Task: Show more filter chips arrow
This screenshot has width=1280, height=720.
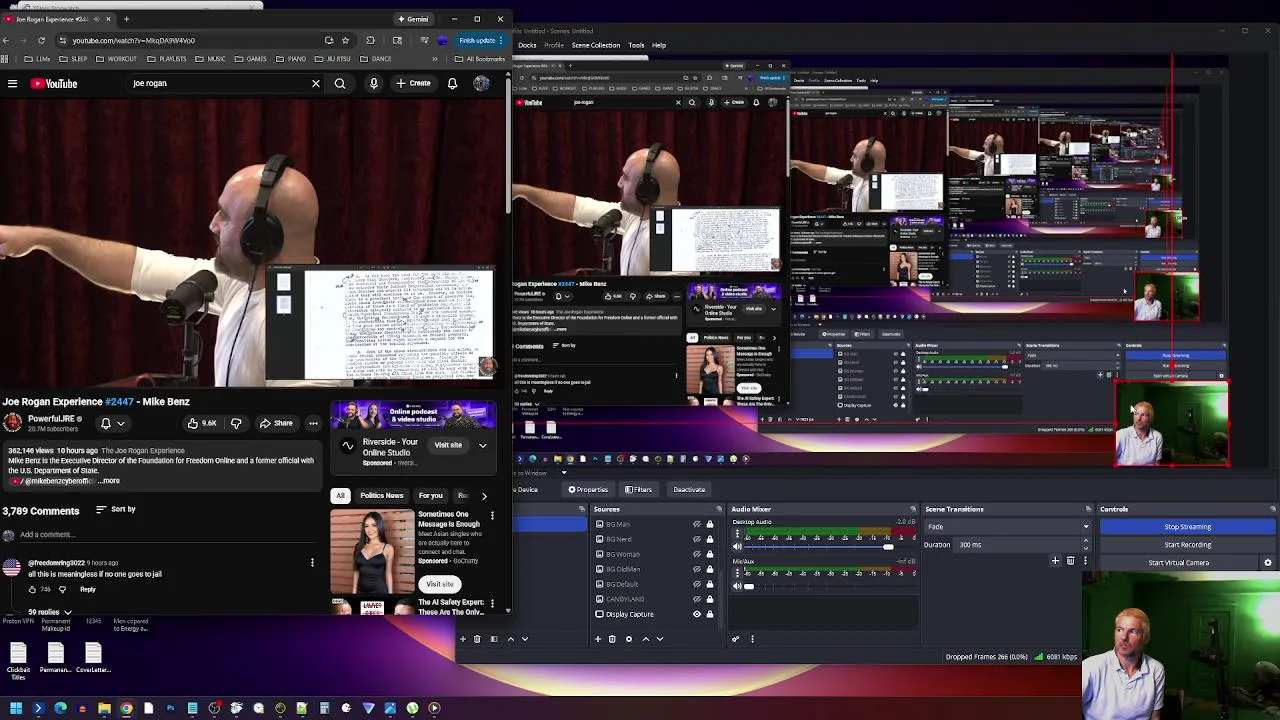Action: (484, 496)
